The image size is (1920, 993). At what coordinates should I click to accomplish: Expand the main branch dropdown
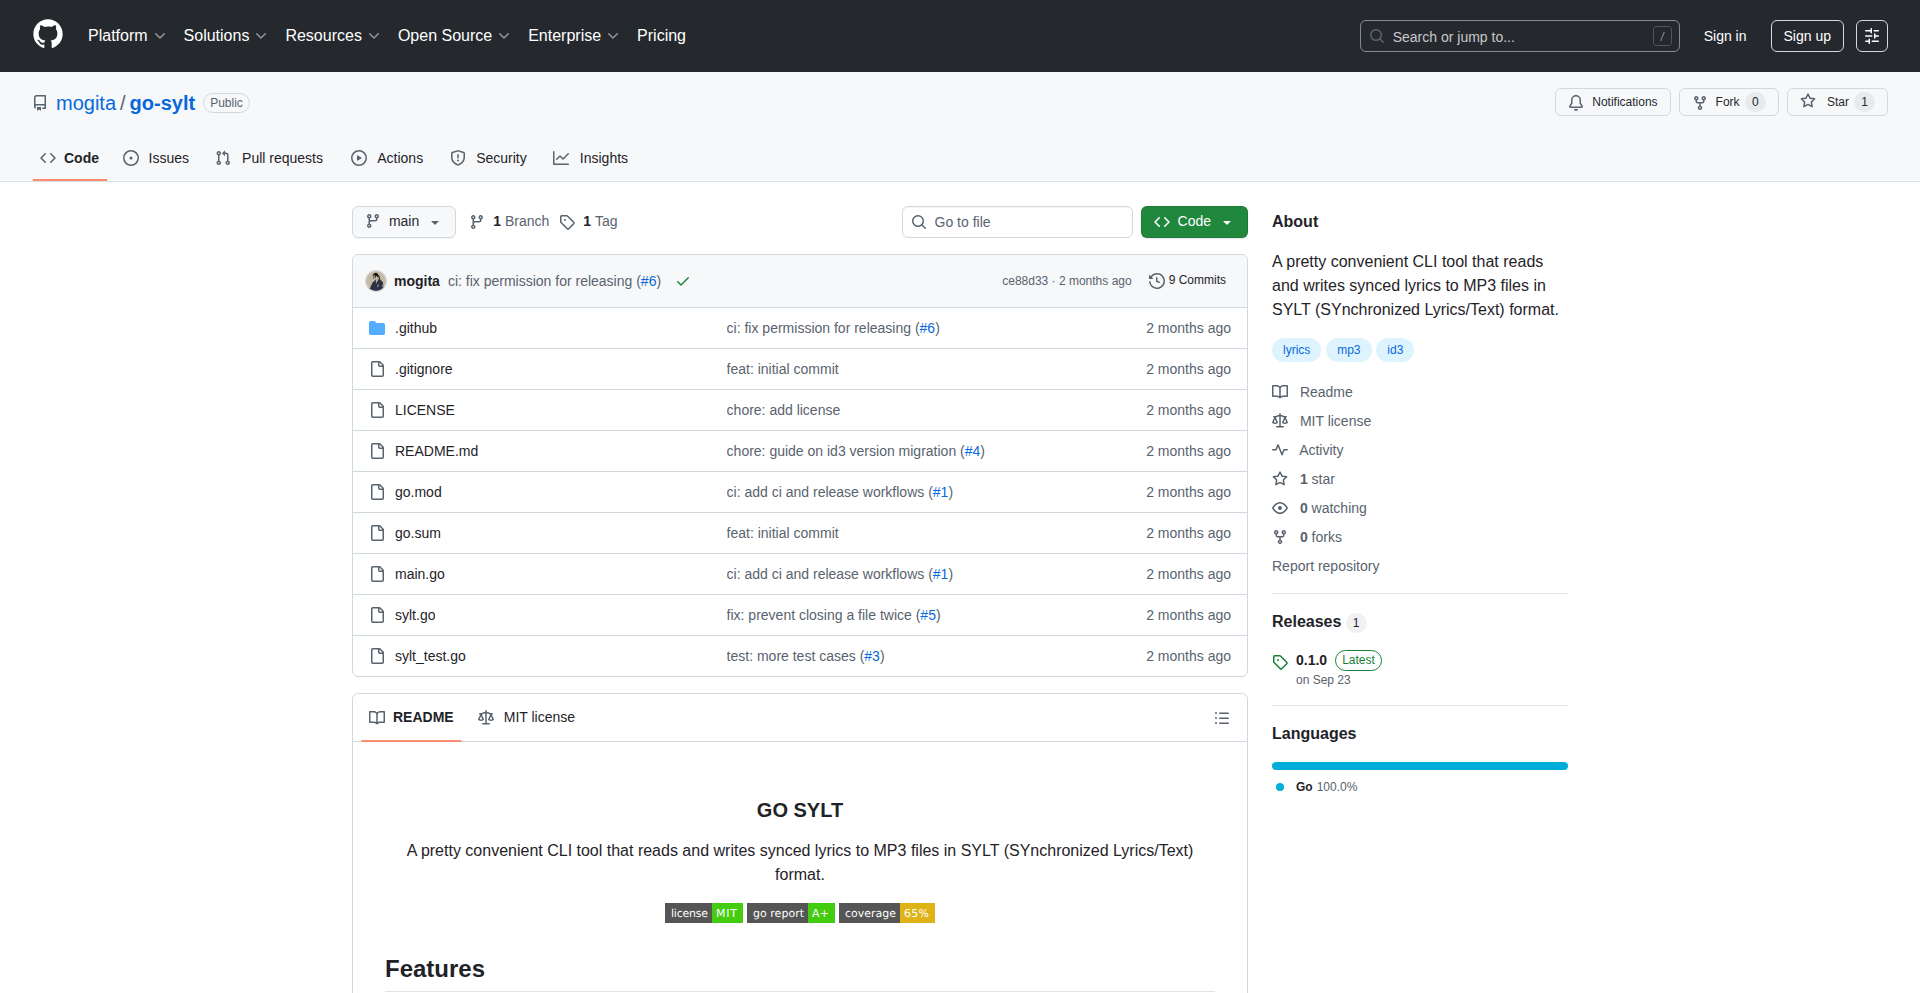click(x=403, y=222)
